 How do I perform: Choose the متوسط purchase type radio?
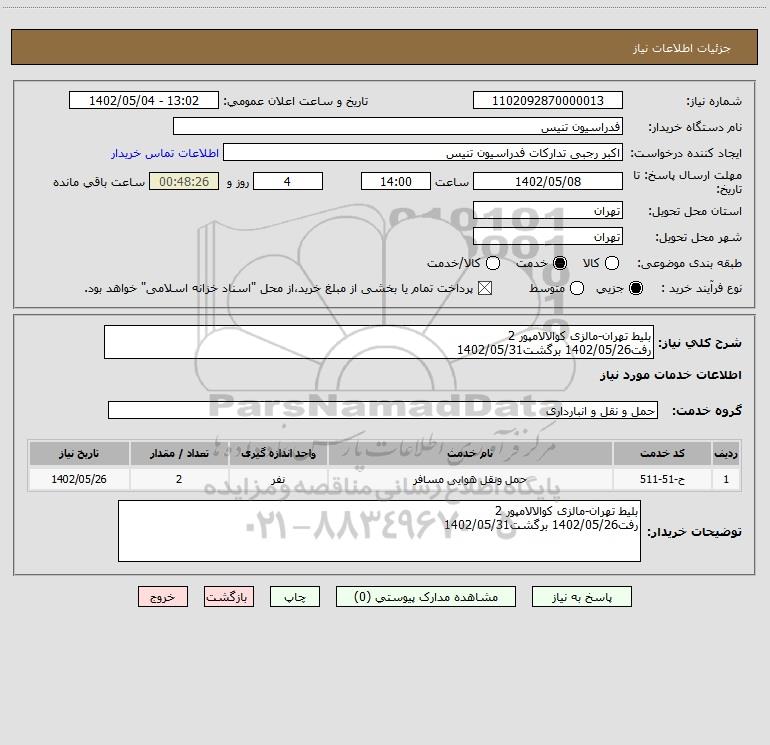577,288
